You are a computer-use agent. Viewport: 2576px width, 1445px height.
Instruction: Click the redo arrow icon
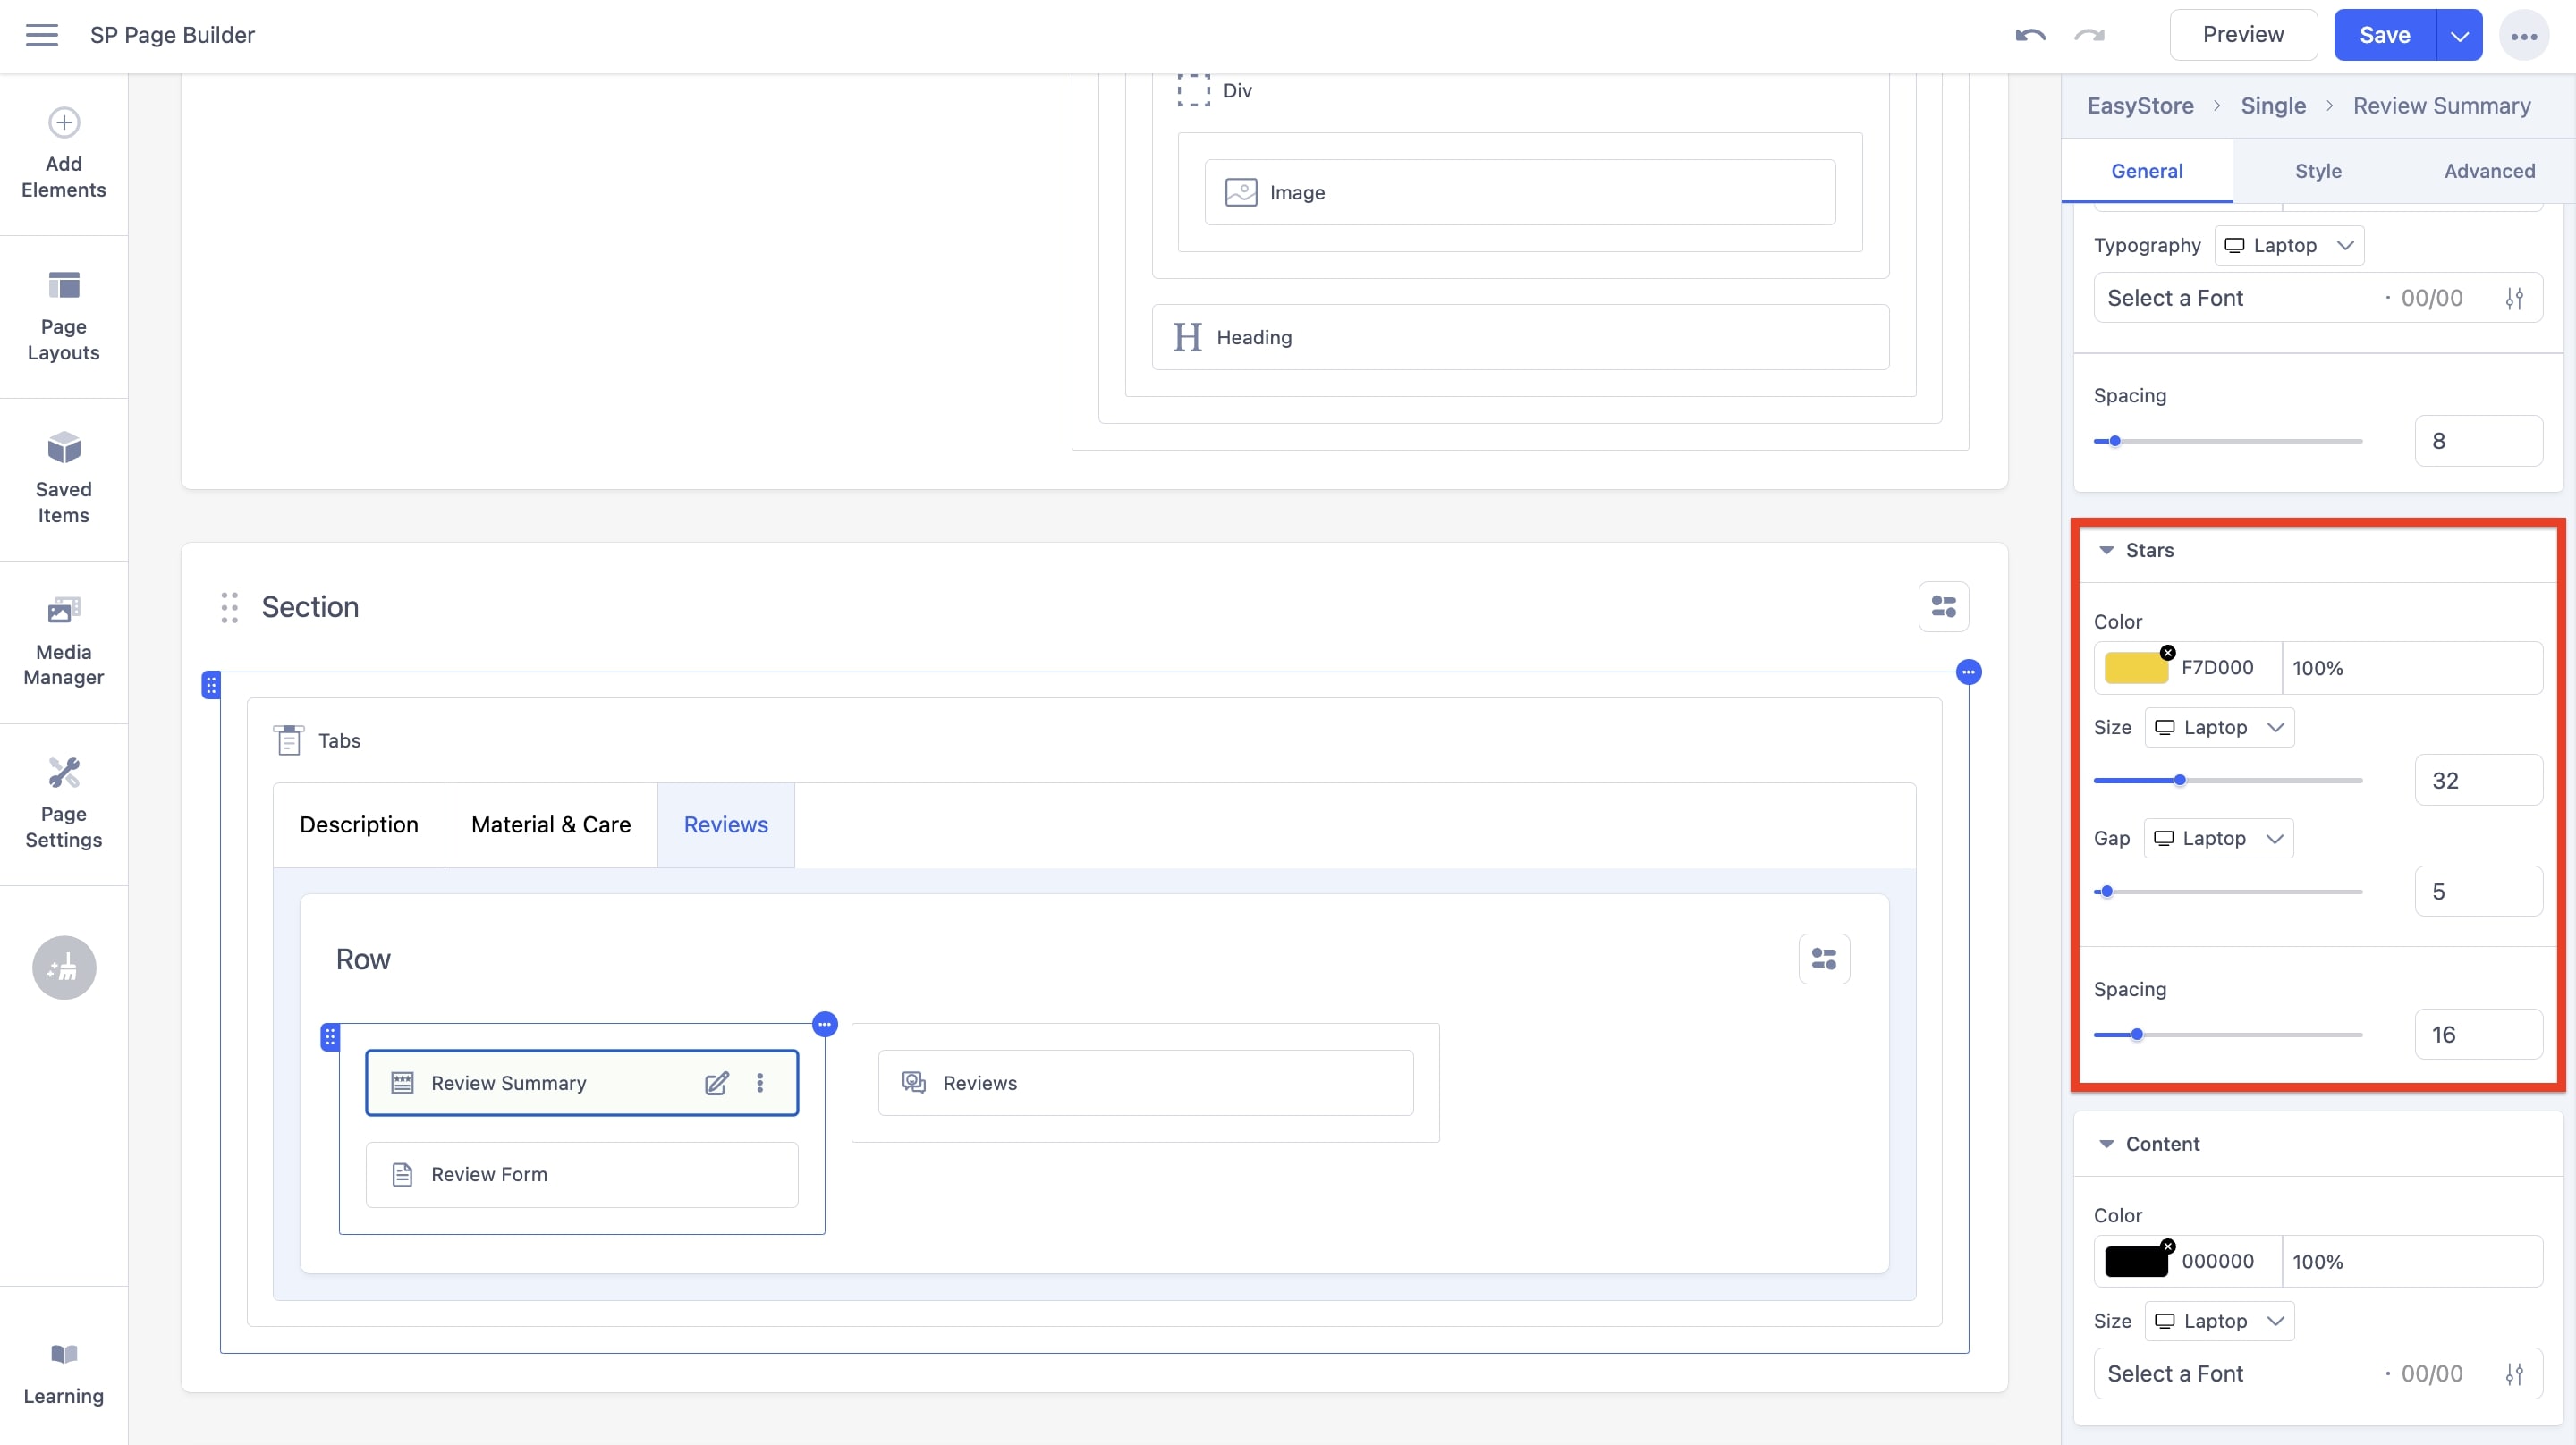pos(2089,35)
